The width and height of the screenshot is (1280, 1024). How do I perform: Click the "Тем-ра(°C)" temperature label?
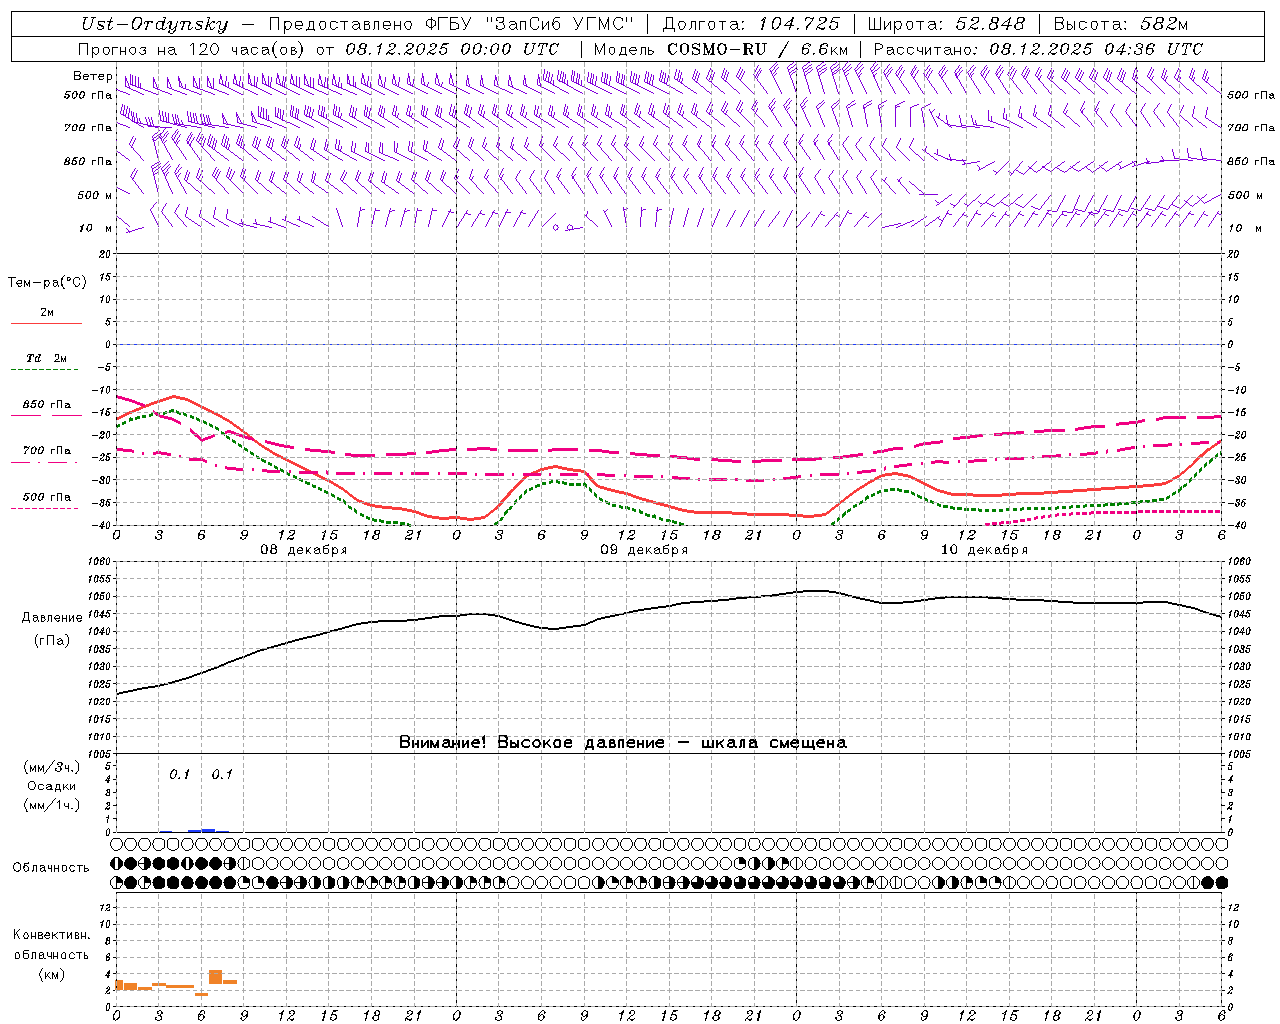coord(47,283)
